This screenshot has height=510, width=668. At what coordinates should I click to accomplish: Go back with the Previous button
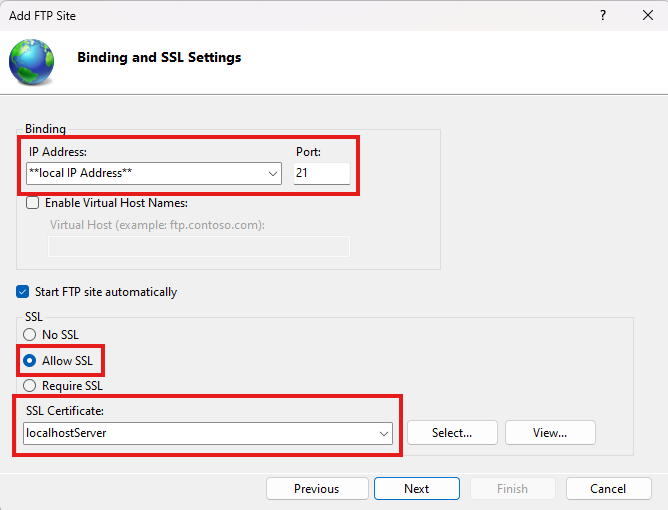(x=316, y=489)
